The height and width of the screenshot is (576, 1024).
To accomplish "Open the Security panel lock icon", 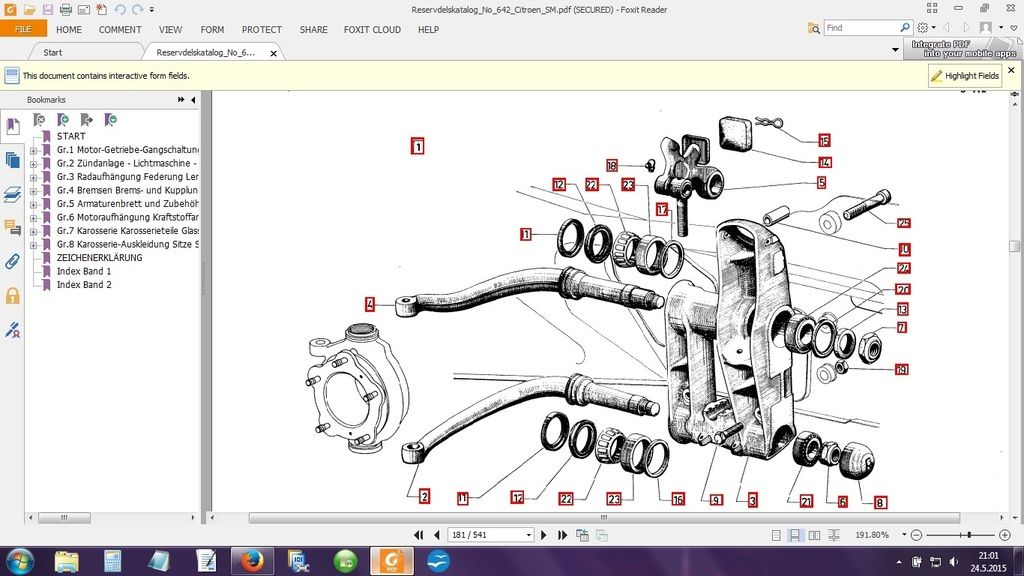I will click(12, 295).
